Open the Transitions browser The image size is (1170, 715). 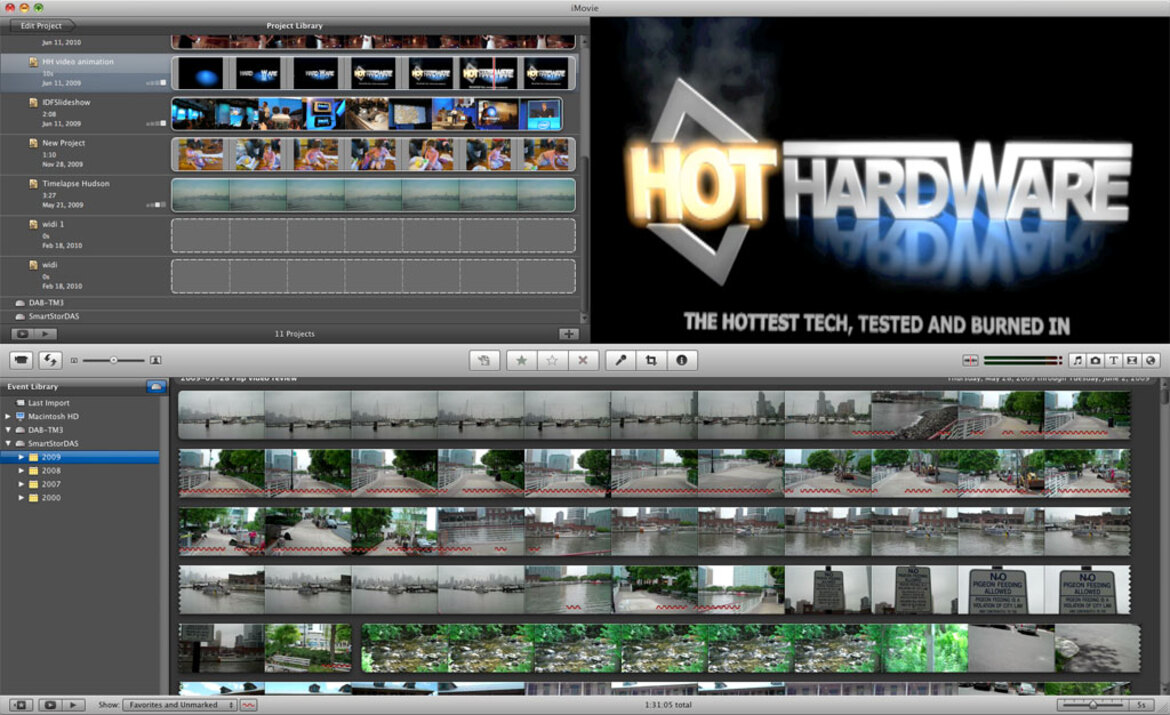click(x=1132, y=360)
